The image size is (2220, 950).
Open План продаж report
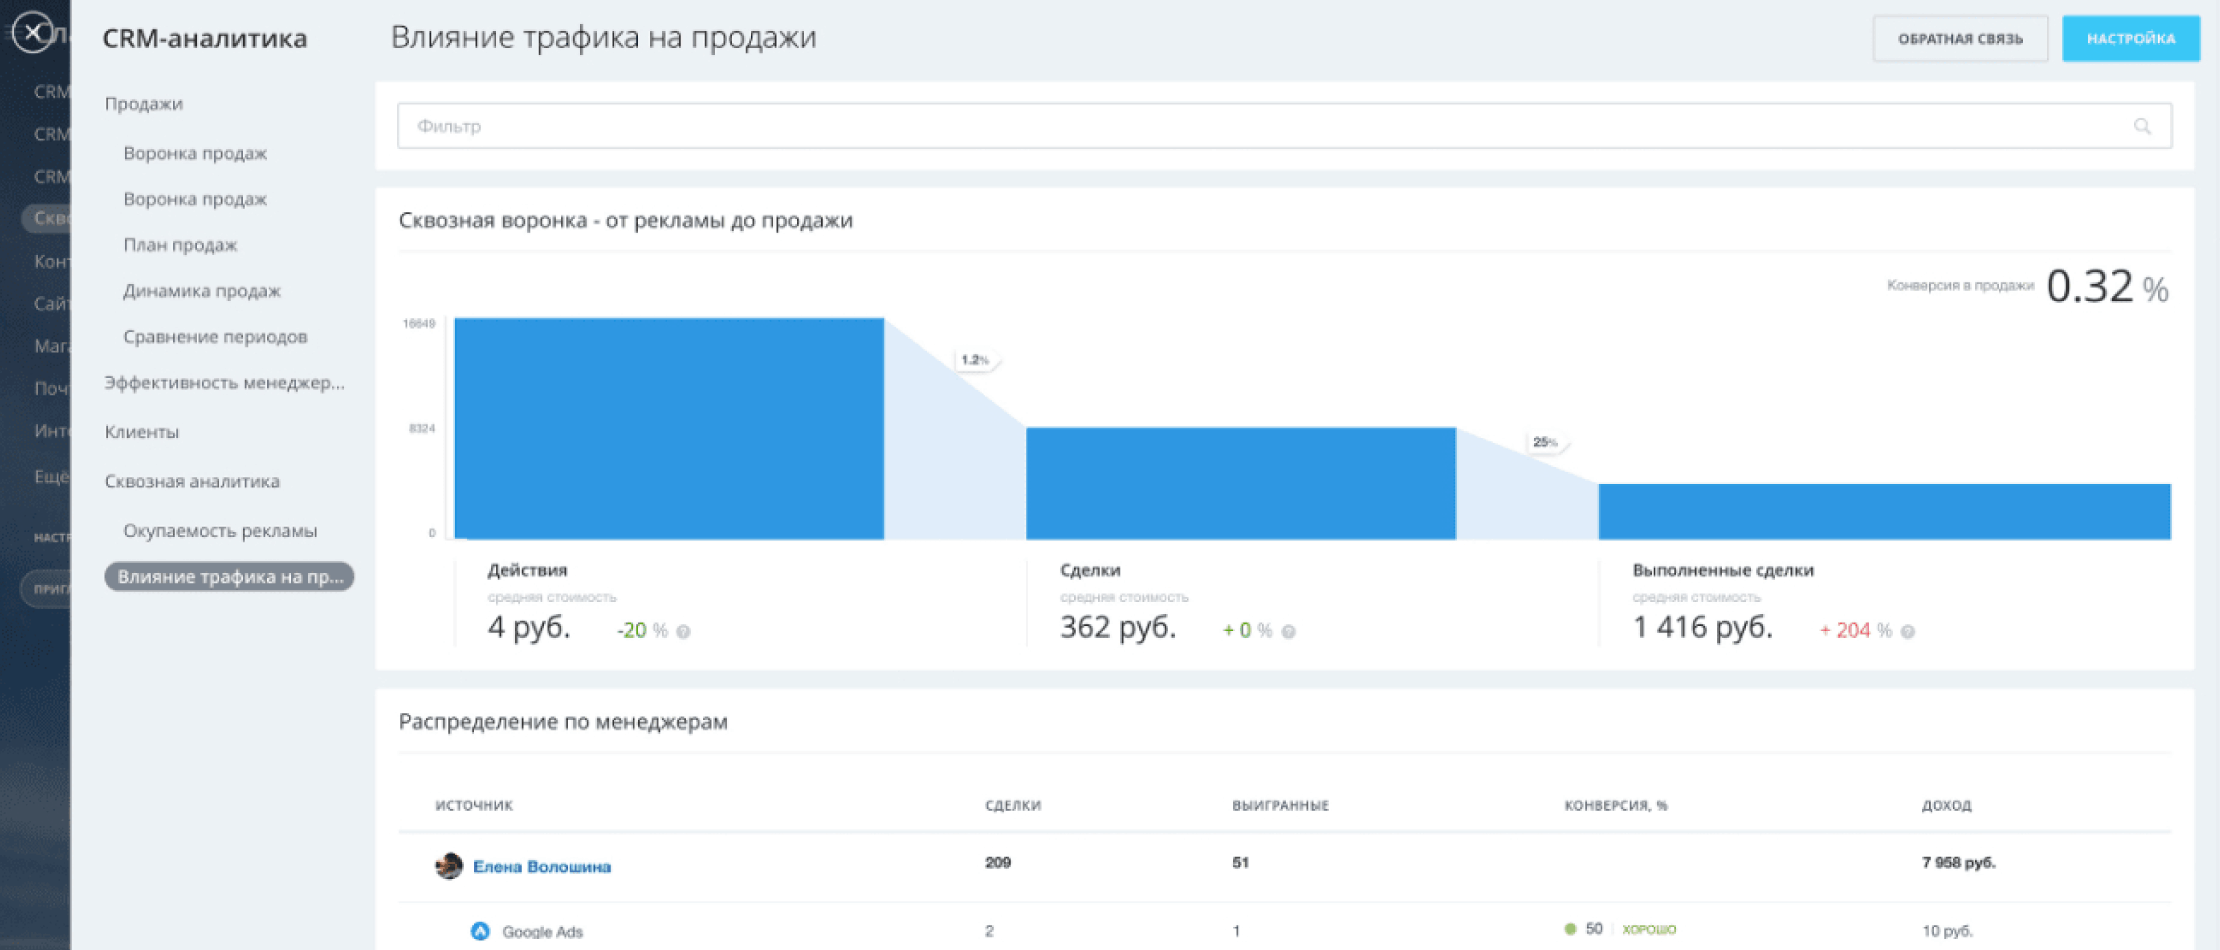[x=180, y=245]
